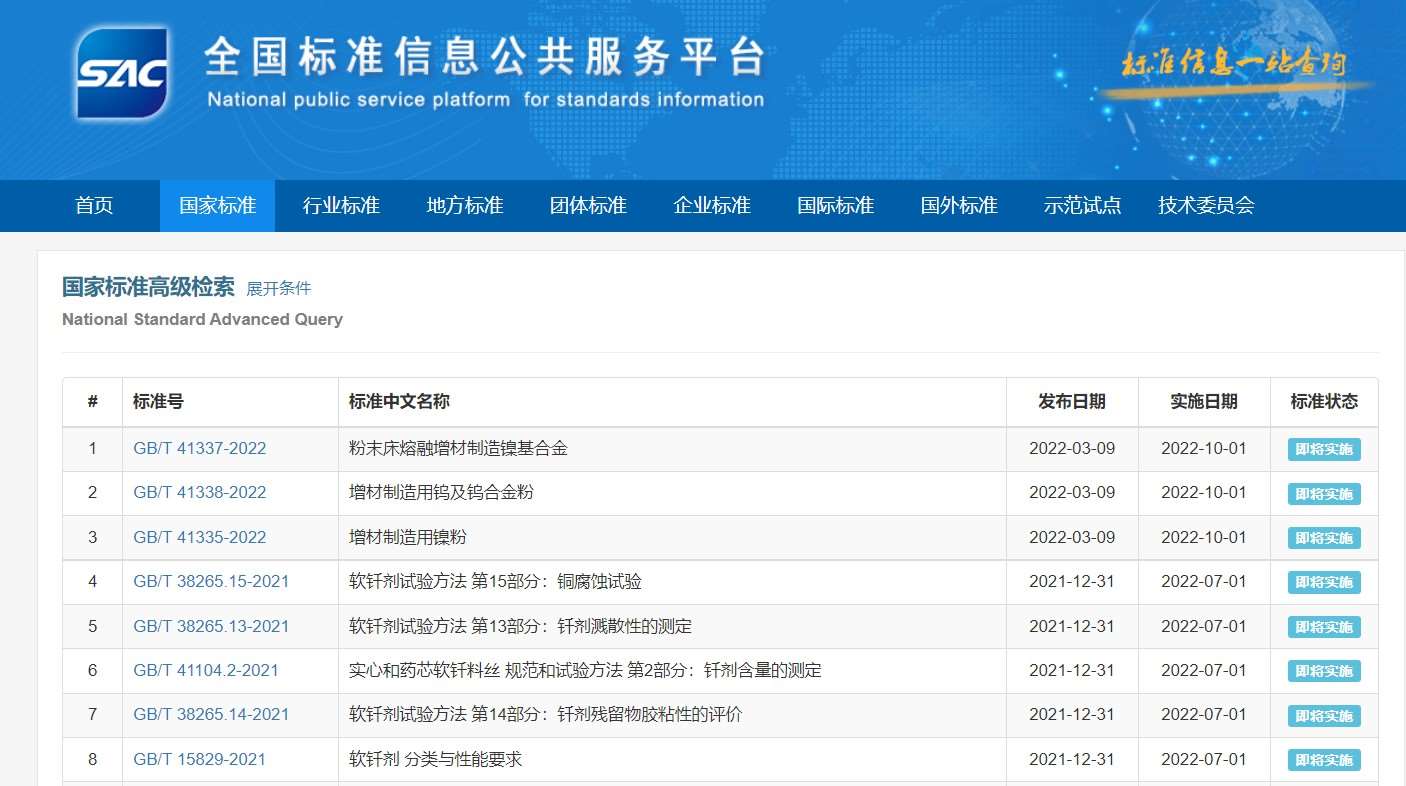
Task: Click the 标准状态 column header
Action: click(1324, 402)
